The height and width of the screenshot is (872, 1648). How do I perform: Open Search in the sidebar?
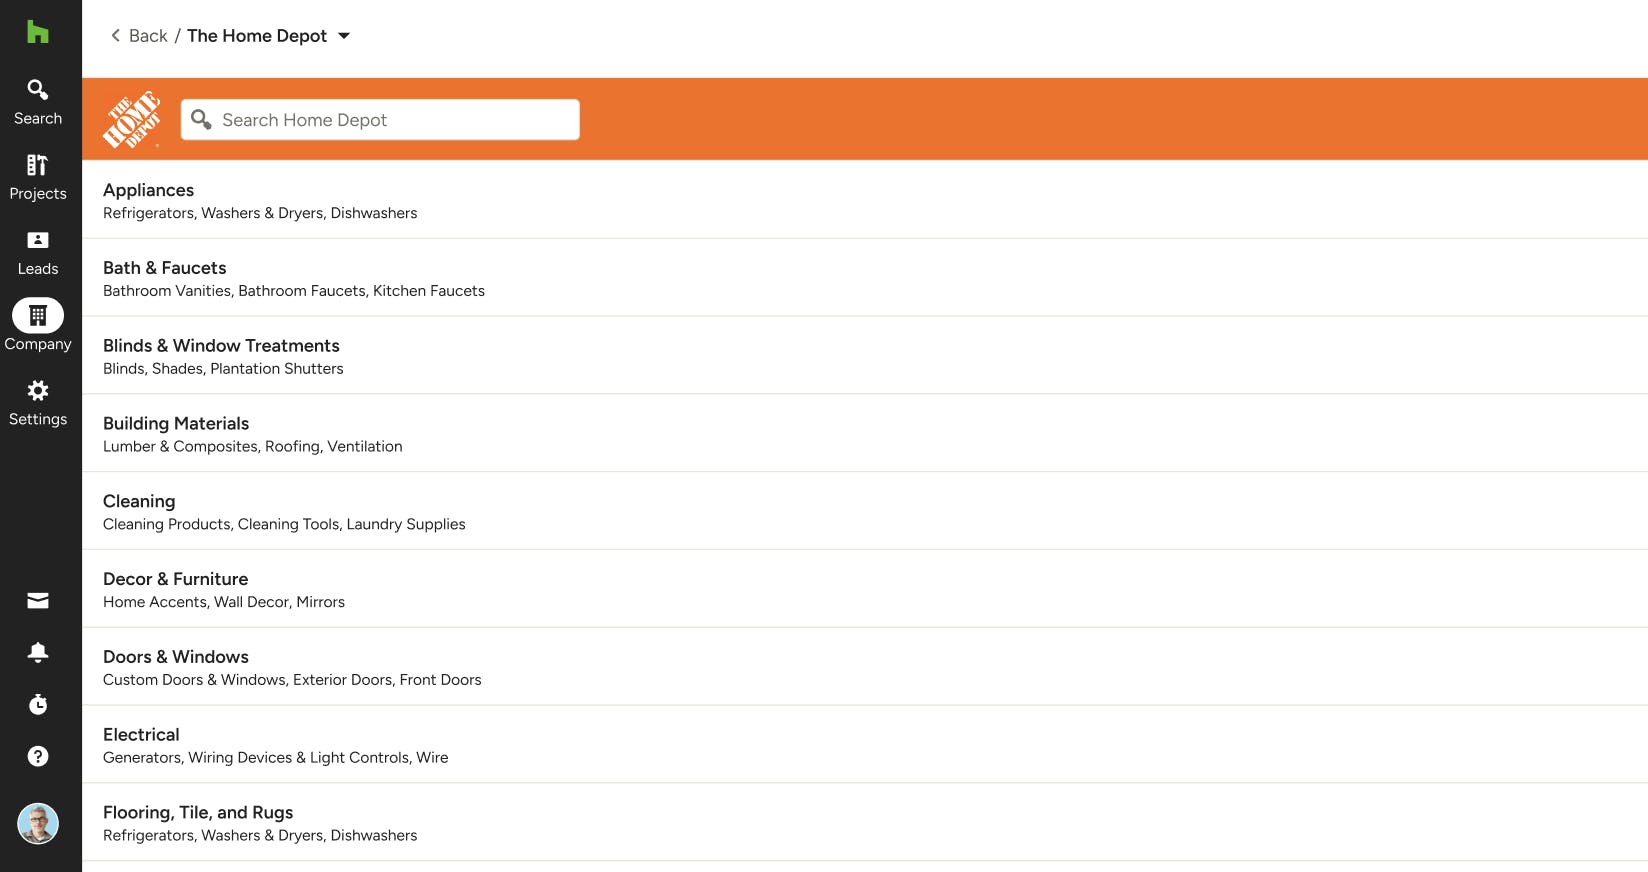[38, 103]
